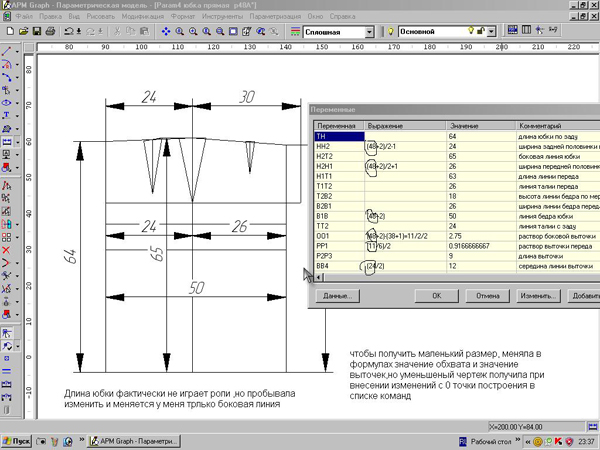Select the Pan view tool icon

[x=166, y=32]
